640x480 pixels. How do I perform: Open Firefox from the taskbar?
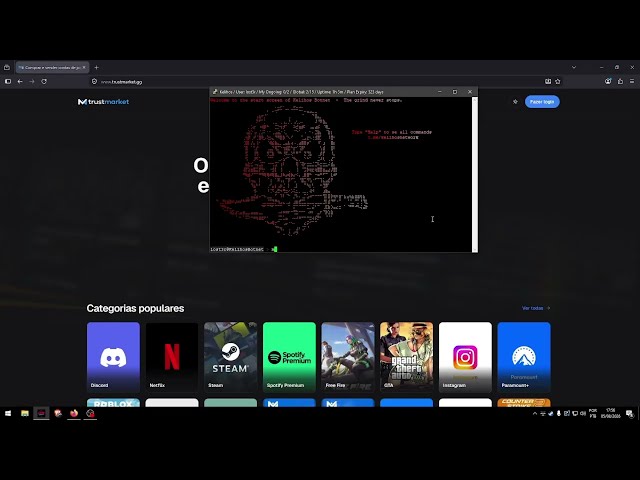click(x=74, y=413)
